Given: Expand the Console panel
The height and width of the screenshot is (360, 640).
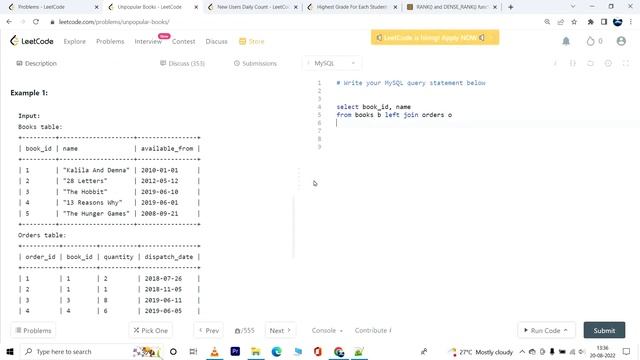Looking at the screenshot, I should (327, 330).
